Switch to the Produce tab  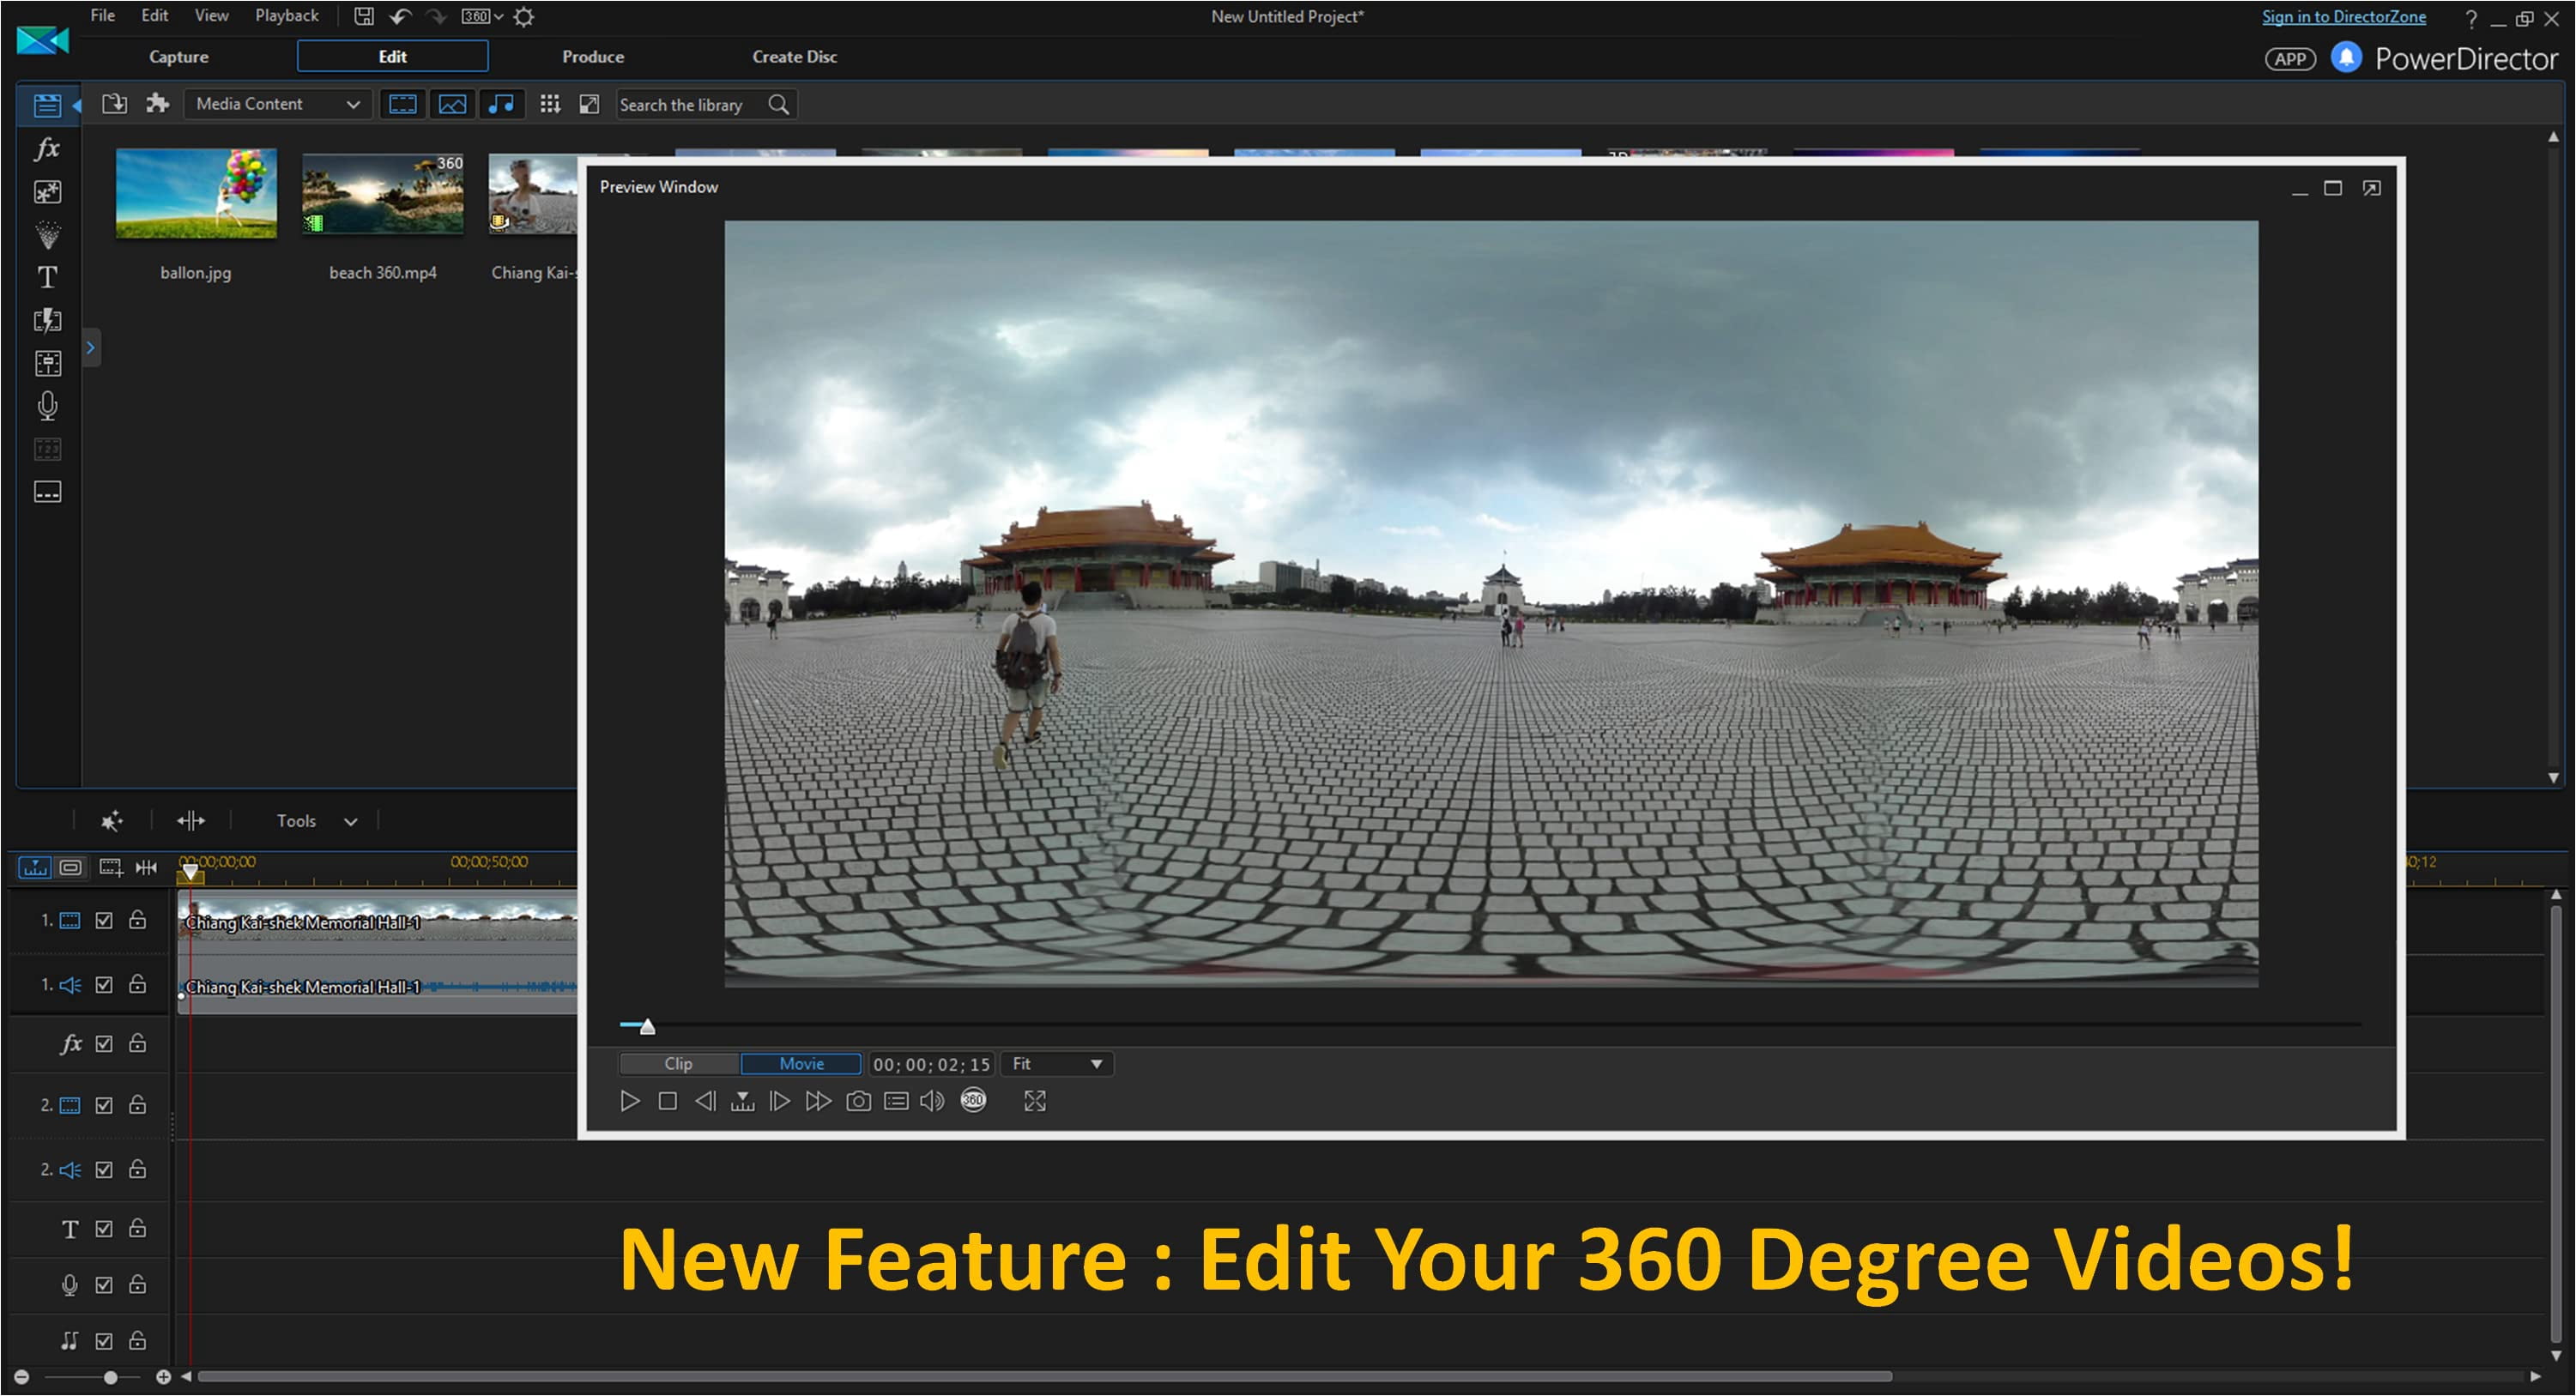592,57
